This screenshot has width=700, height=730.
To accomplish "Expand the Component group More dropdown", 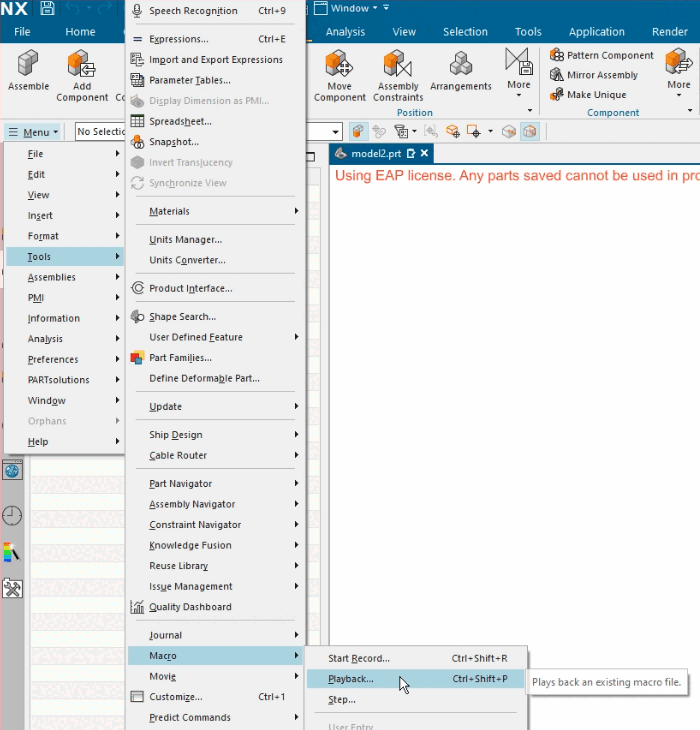I will pos(679,71).
